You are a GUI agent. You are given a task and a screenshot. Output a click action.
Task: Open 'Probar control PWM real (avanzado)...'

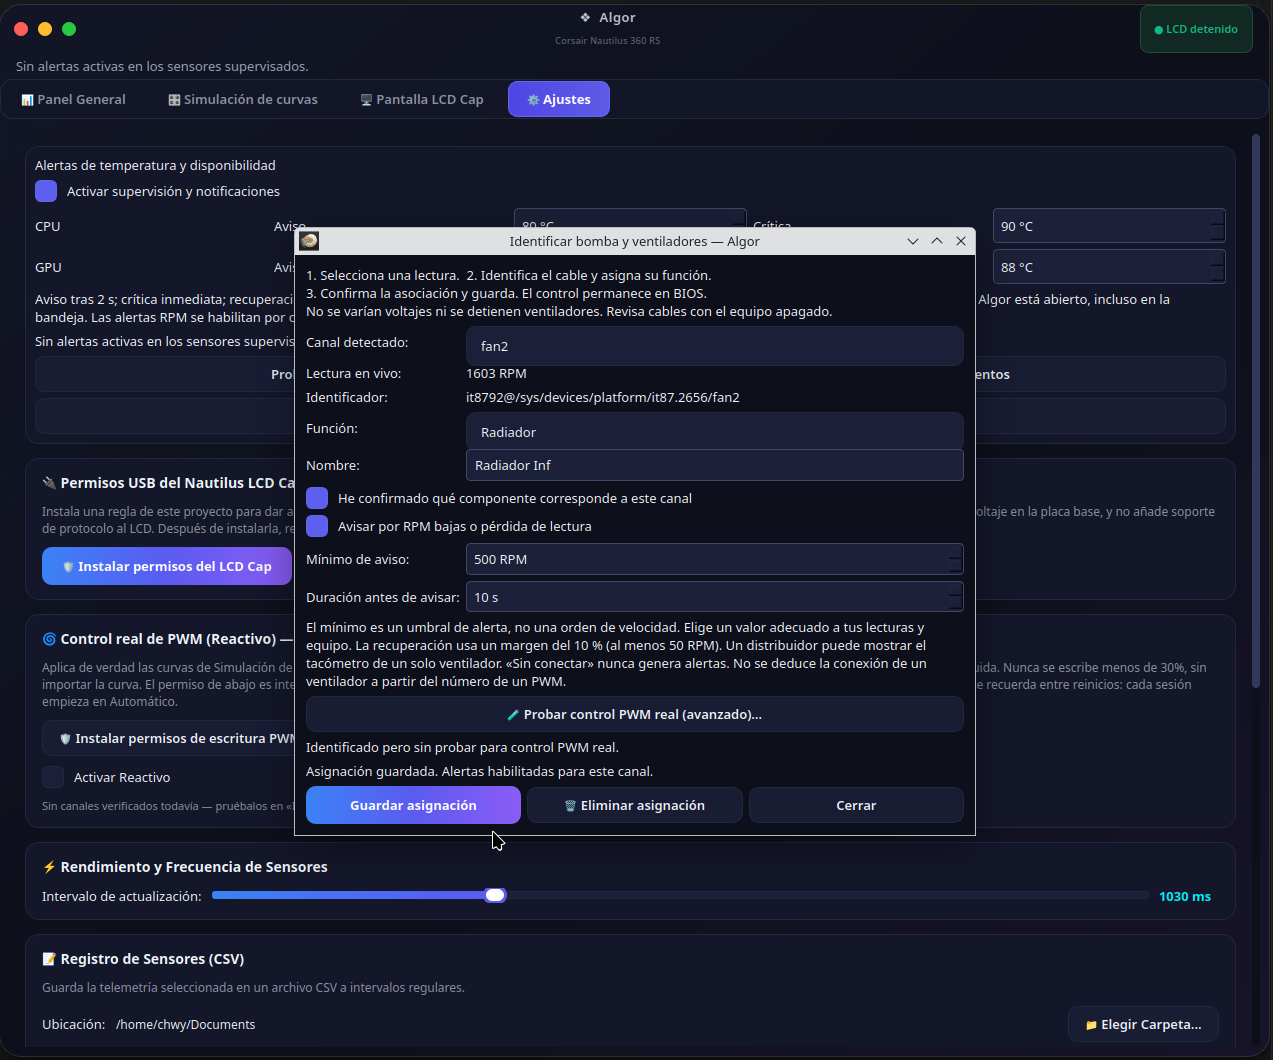635,714
